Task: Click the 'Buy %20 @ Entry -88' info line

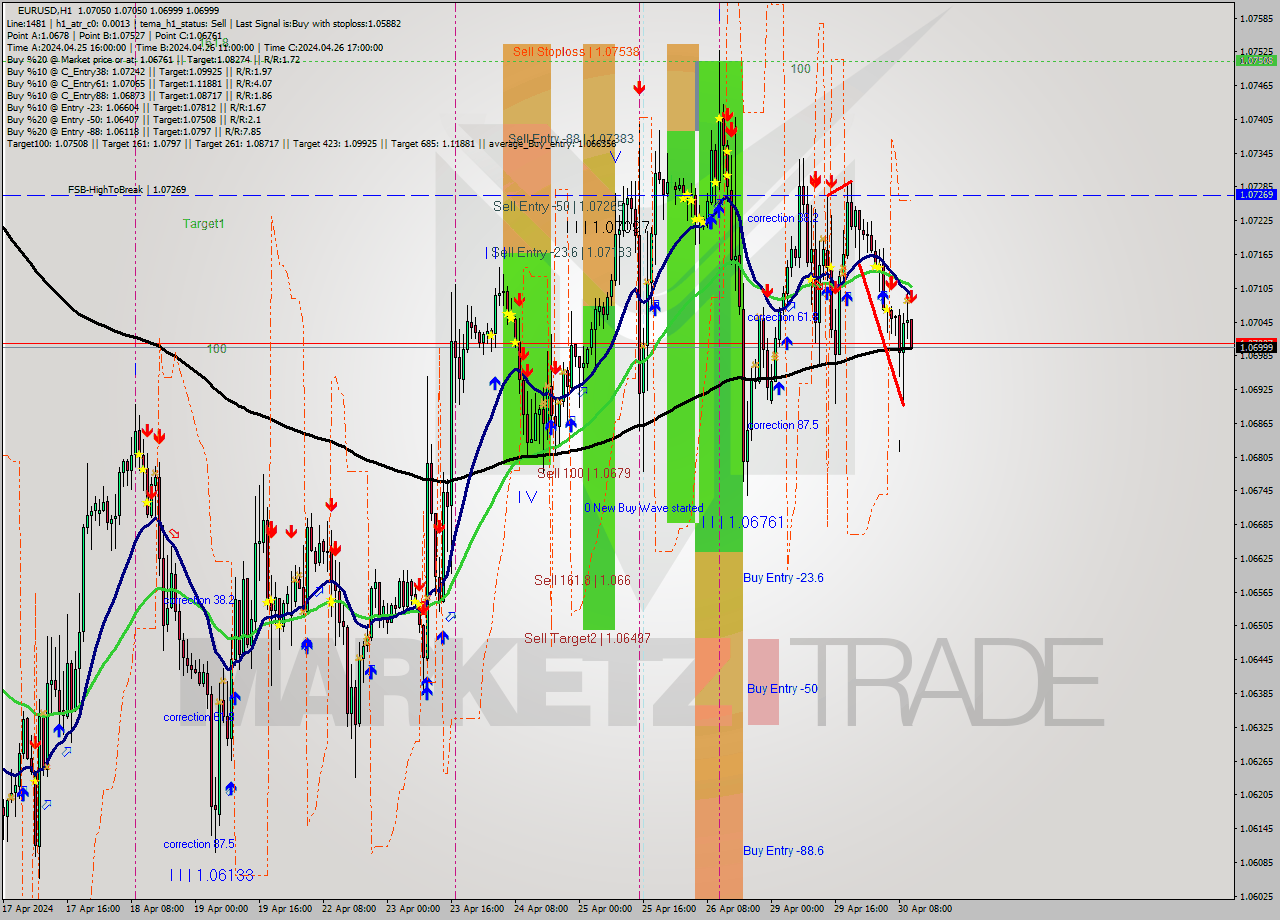Action: 133,132
